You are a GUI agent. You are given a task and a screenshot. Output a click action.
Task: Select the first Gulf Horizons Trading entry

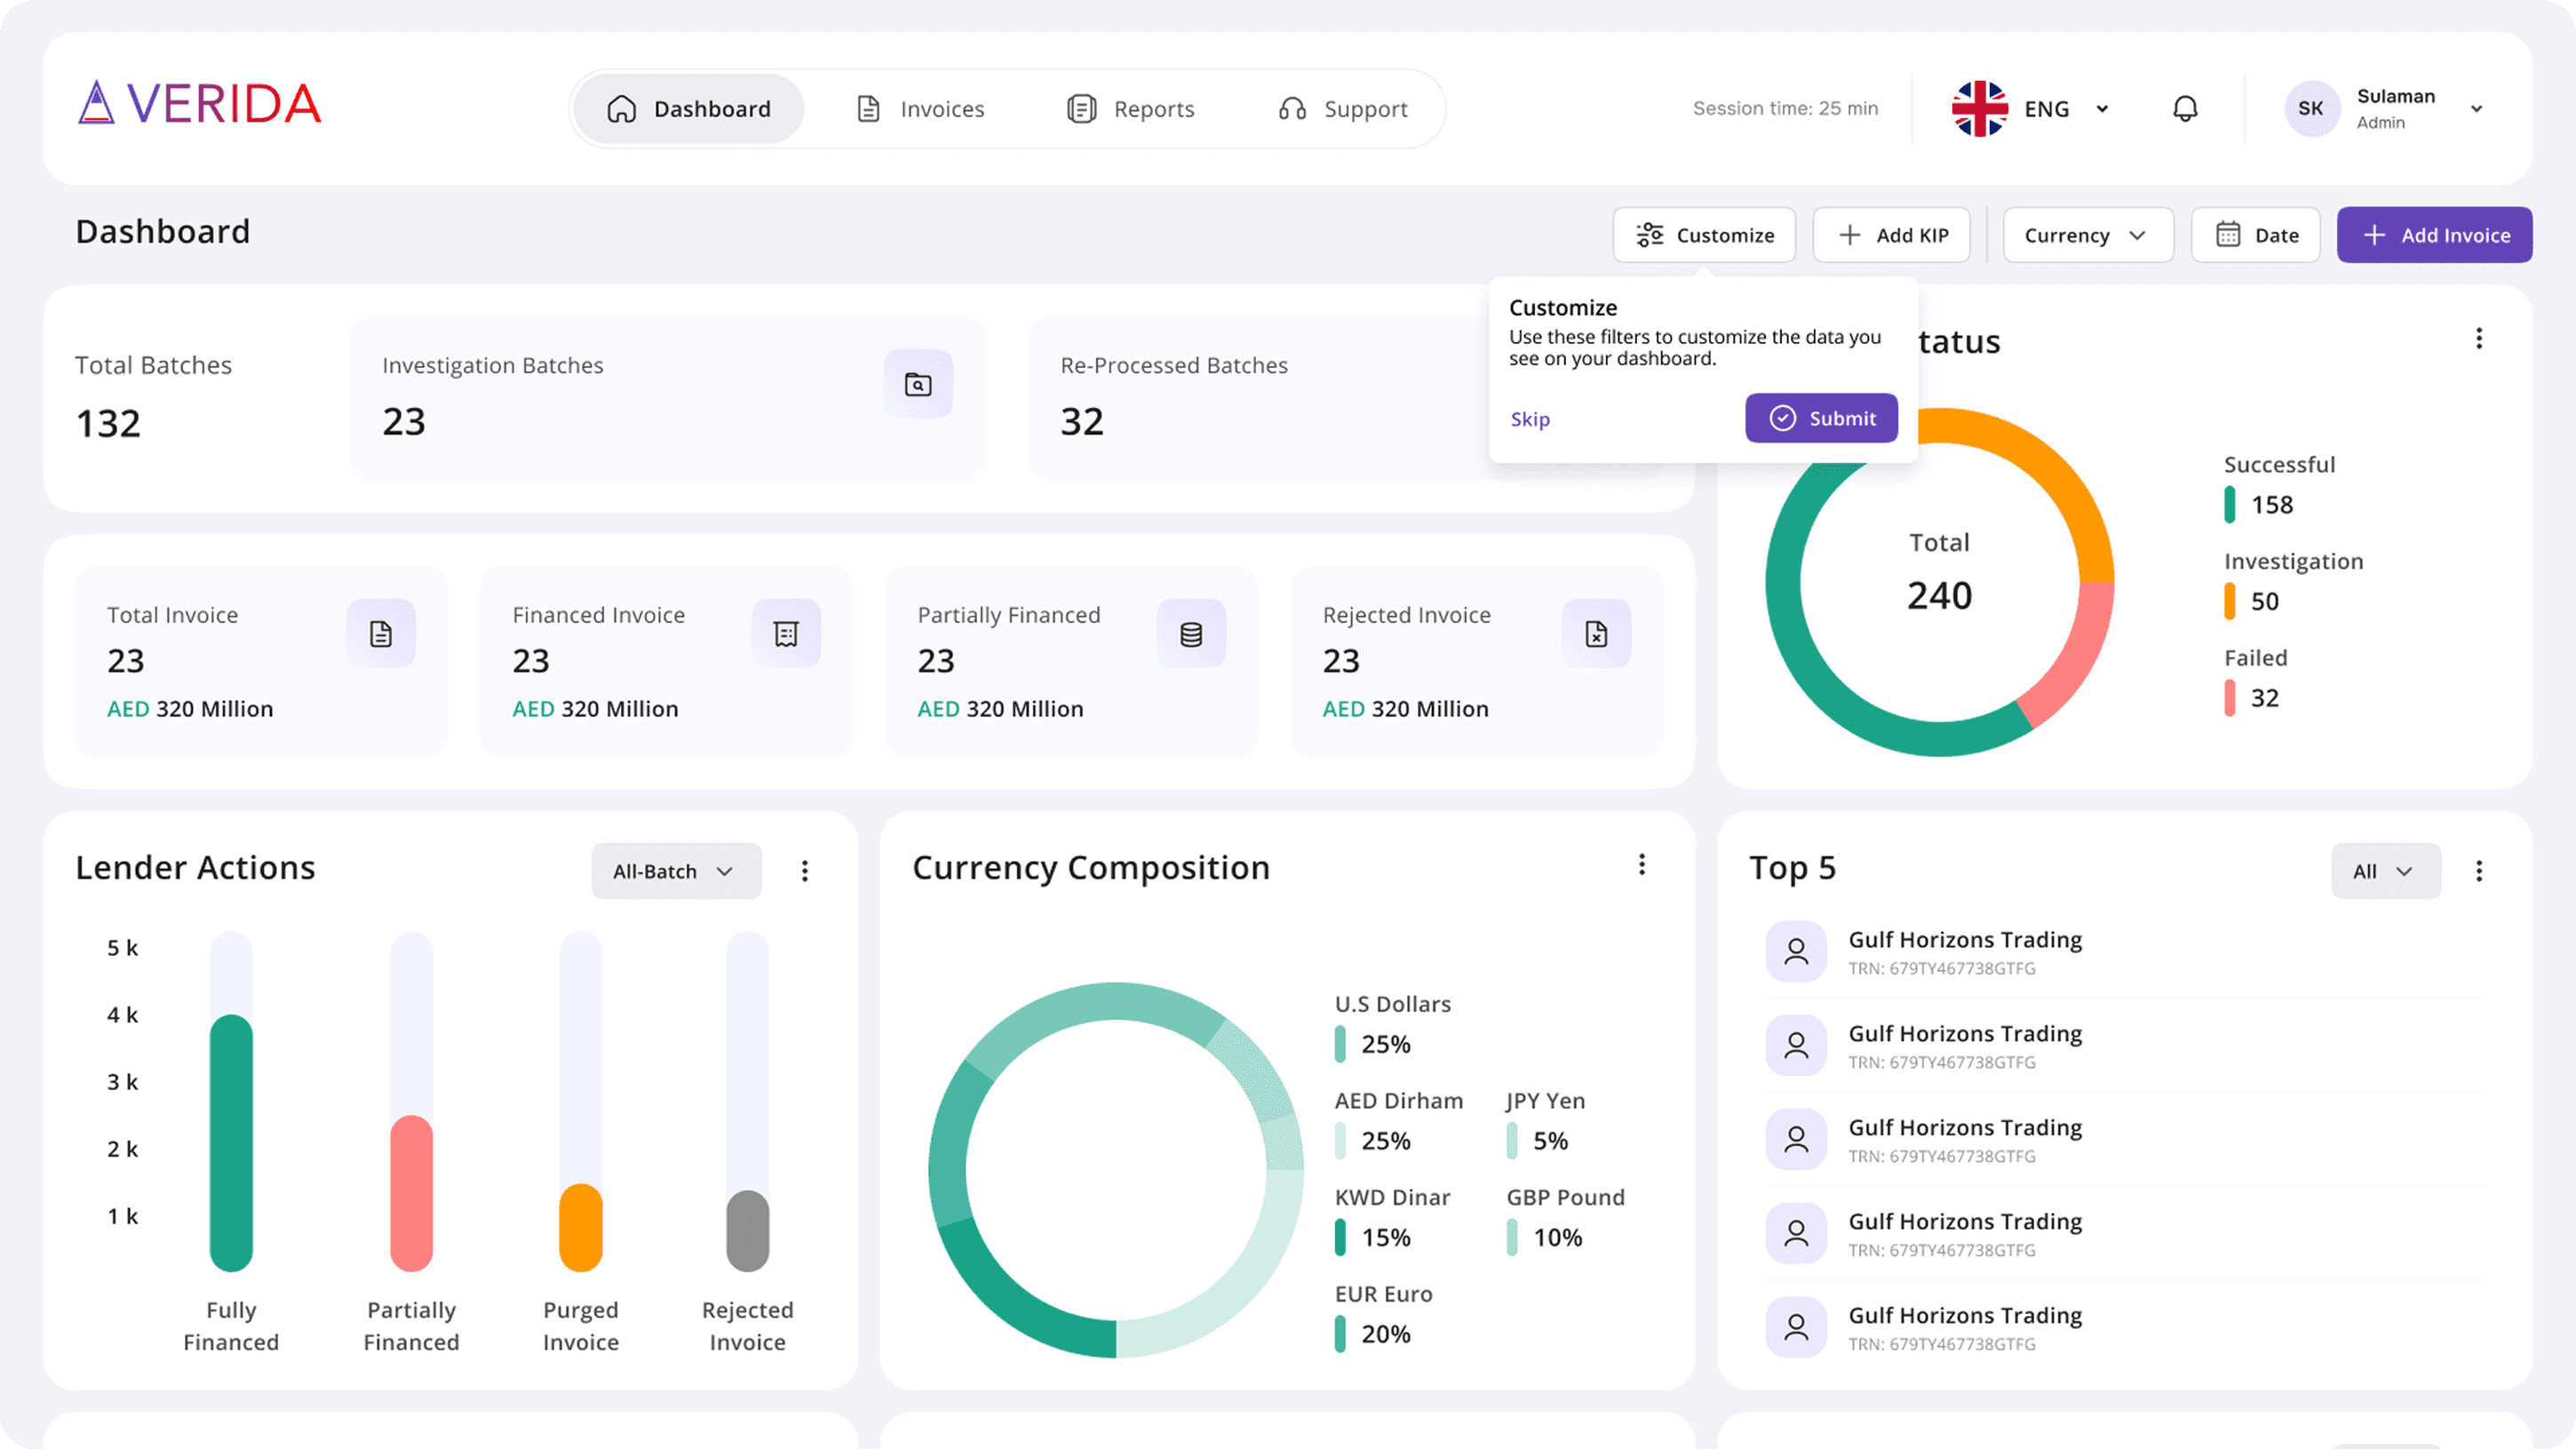1964,951
